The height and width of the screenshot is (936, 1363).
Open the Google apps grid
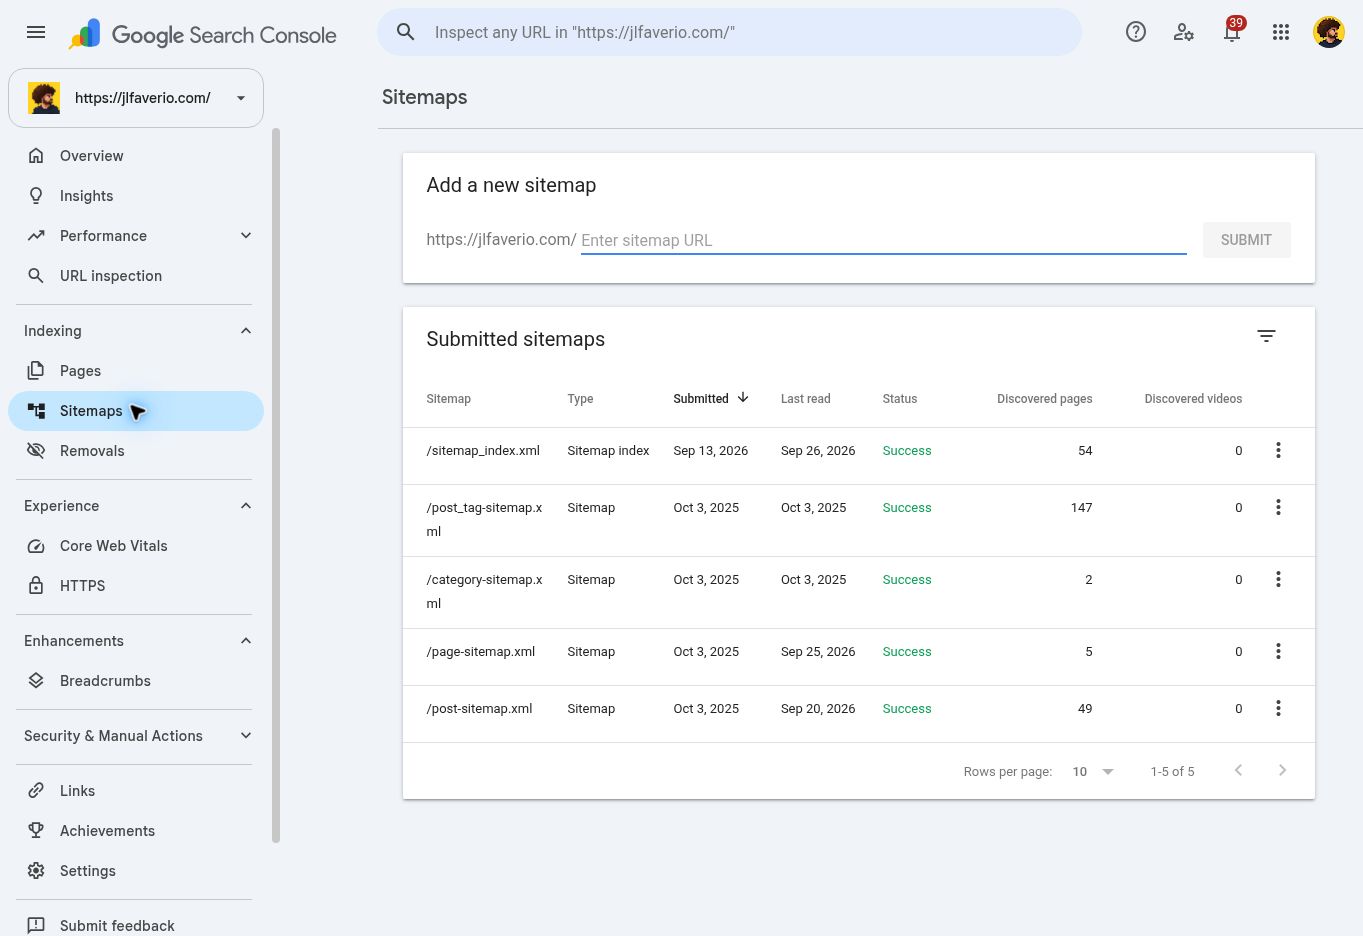click(1281, 32)
